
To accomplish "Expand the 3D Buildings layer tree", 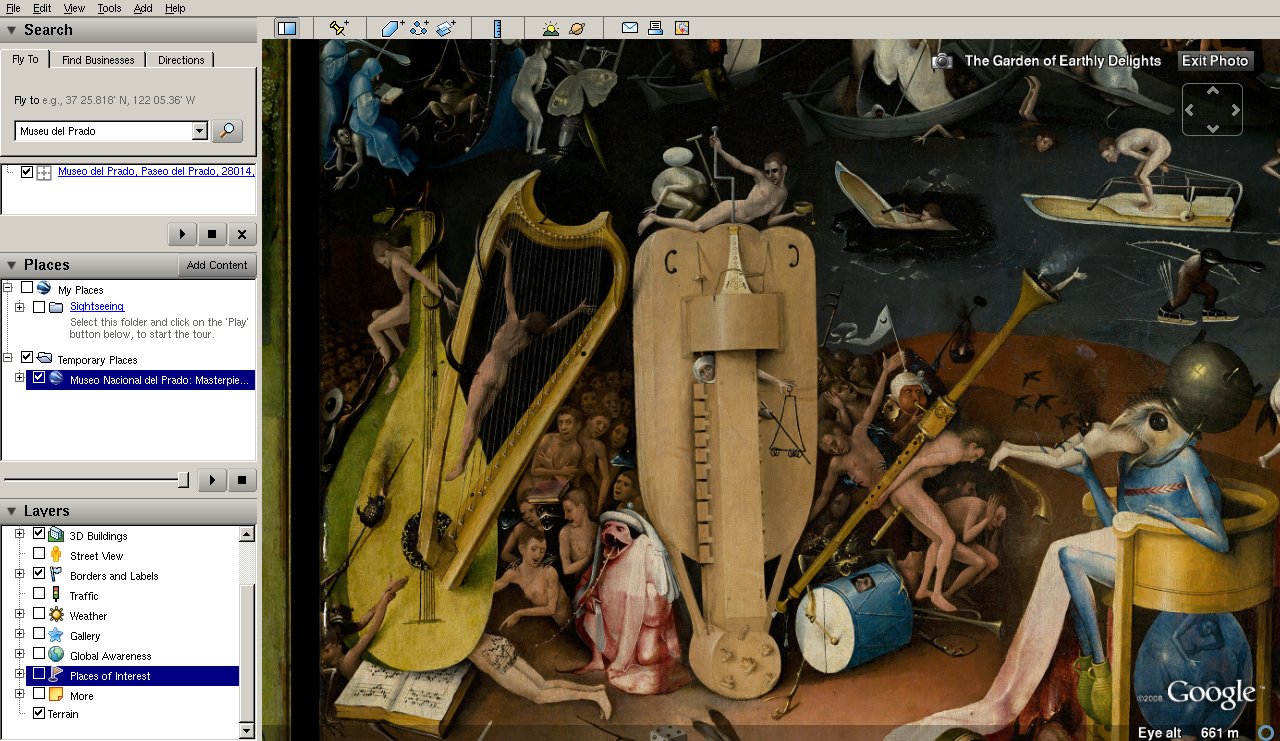I will tap(20, 534).
